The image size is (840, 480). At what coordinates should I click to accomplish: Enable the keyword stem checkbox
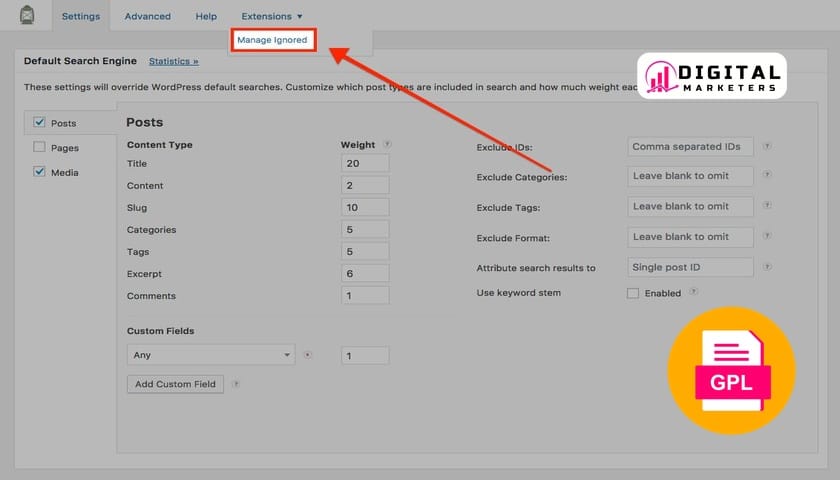click(632, 294)
